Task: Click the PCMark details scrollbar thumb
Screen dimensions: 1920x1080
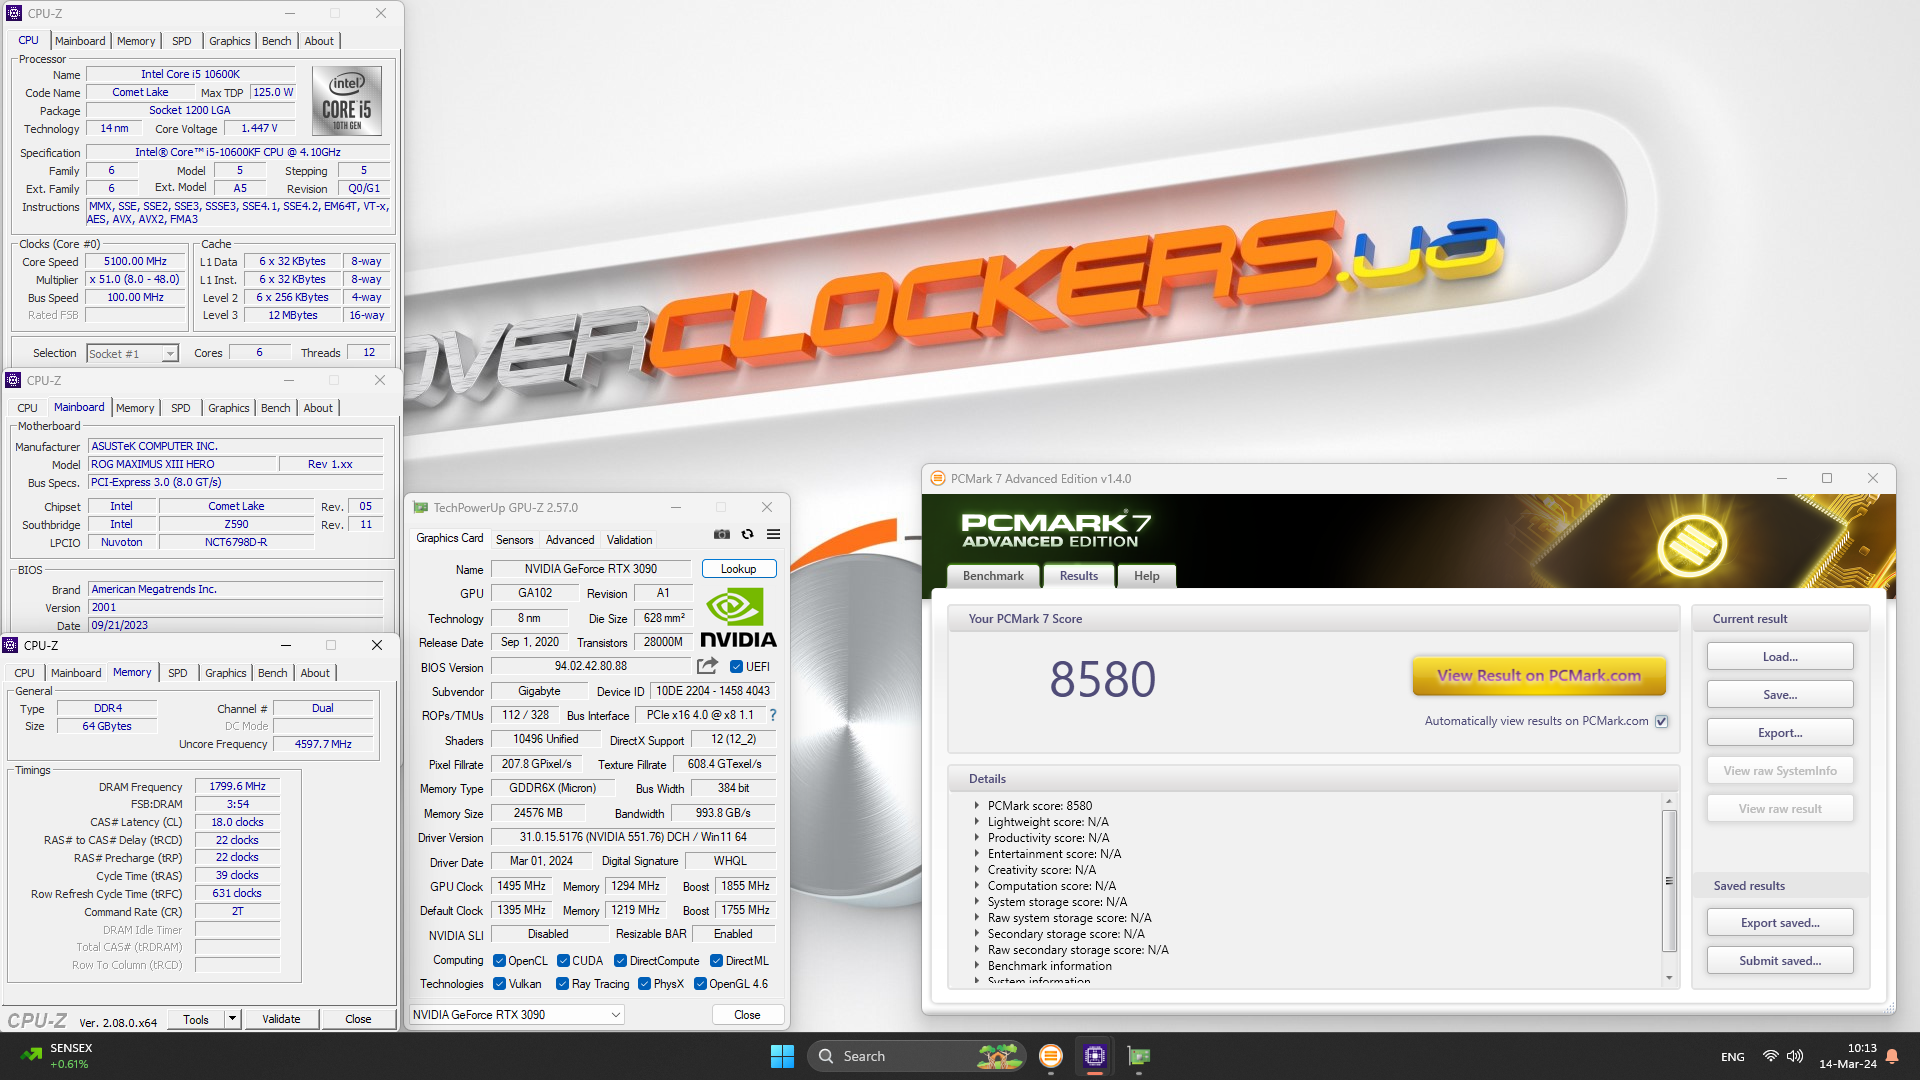Action: click(1668, 880)
